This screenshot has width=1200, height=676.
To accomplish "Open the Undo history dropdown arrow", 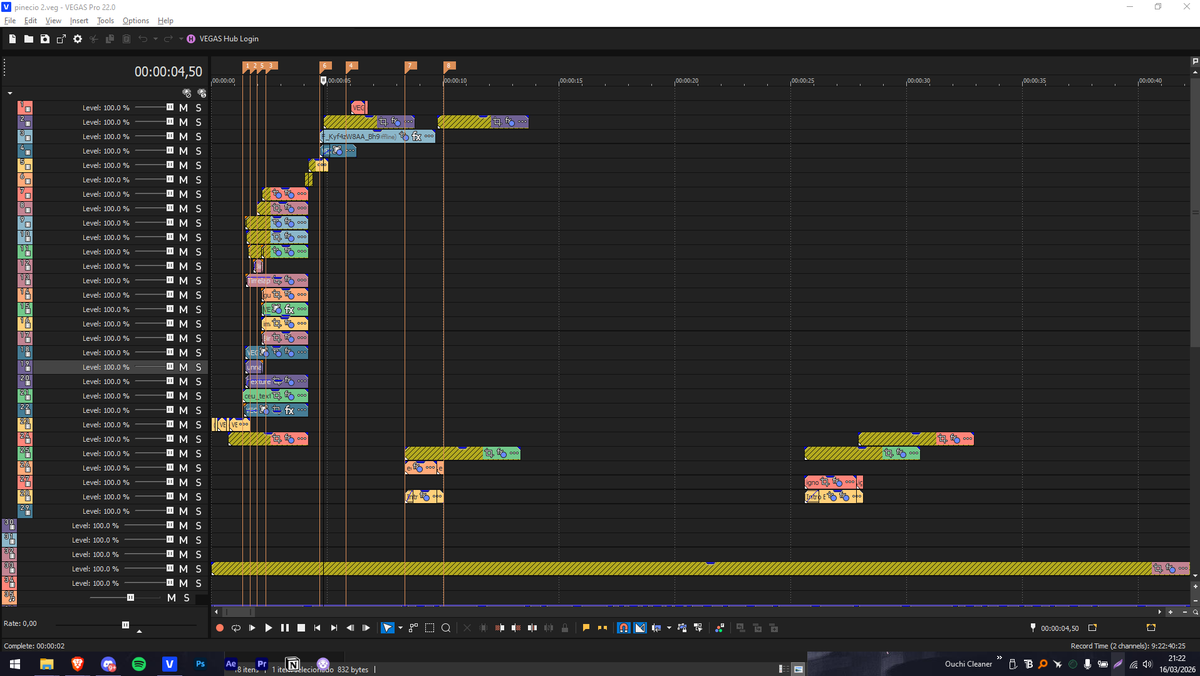I will [x=153, y=39].
